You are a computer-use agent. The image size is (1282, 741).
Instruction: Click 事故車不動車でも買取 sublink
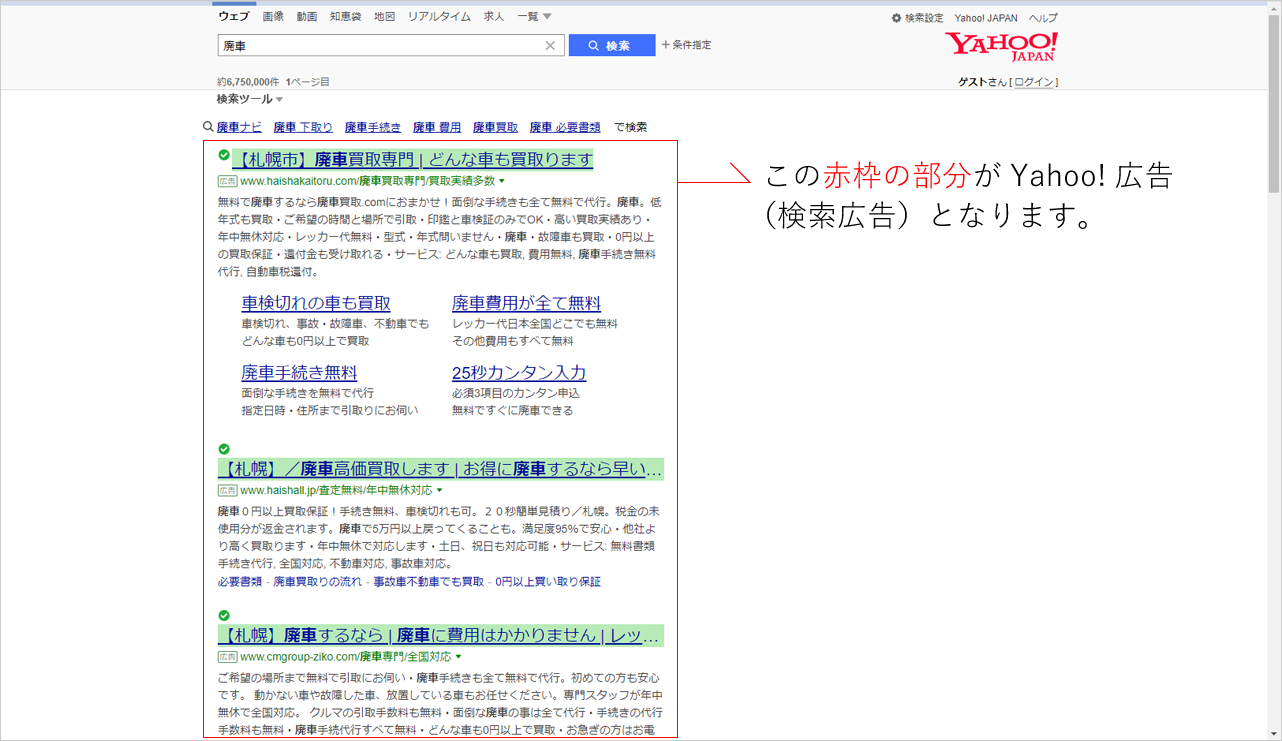pos(428,581)
